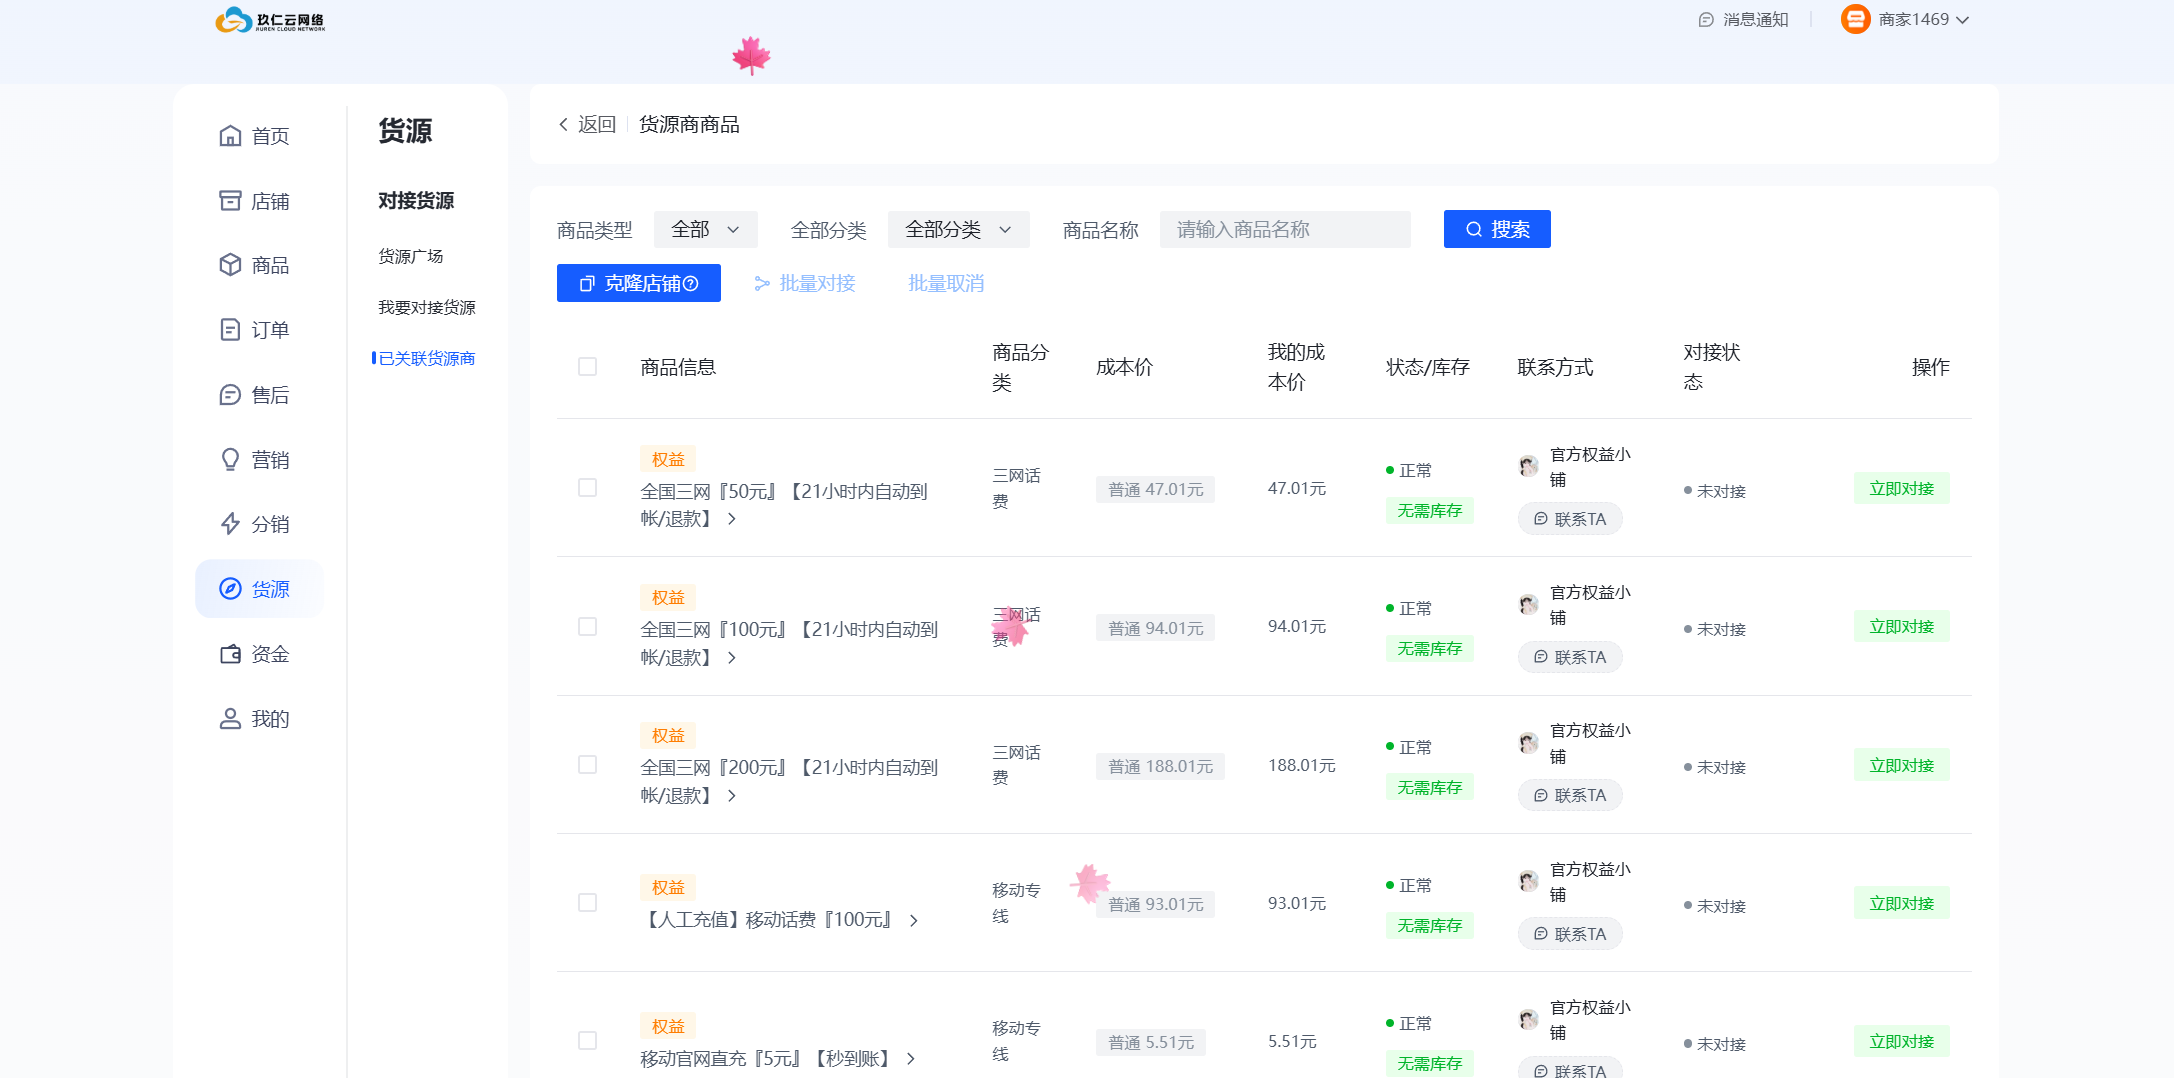Focus the 请输入商品名称 input field
Screen dimensions: 2174x1078
click(1285, 229)
